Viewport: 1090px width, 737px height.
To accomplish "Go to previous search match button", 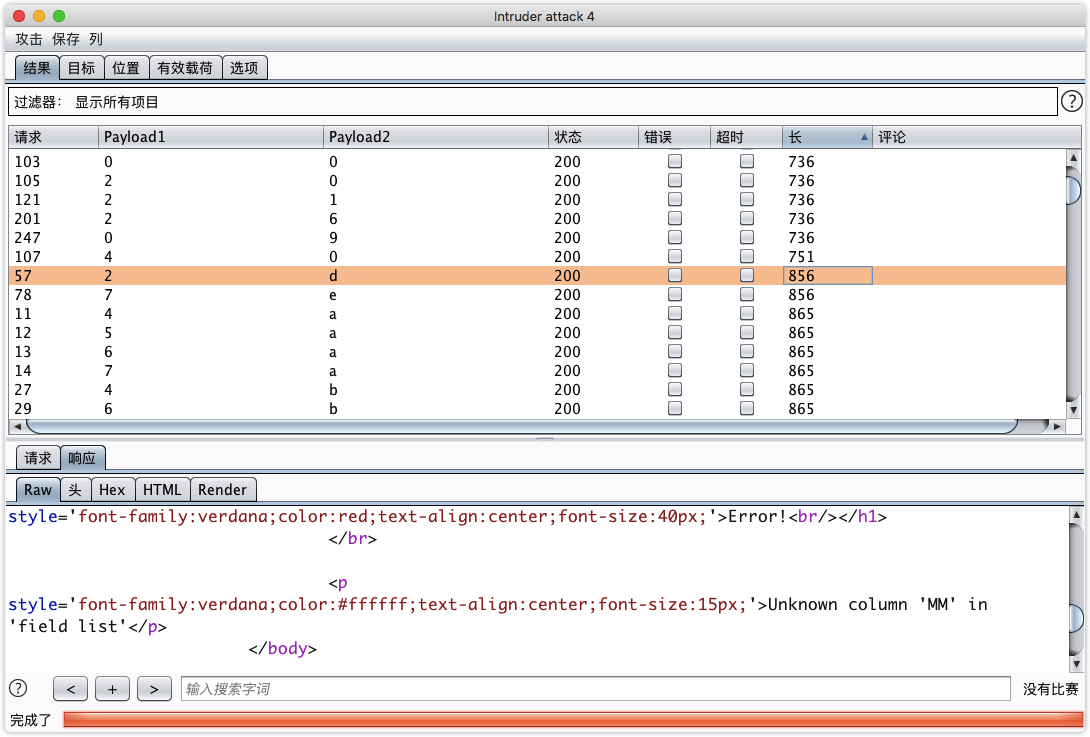I will 70,688.
